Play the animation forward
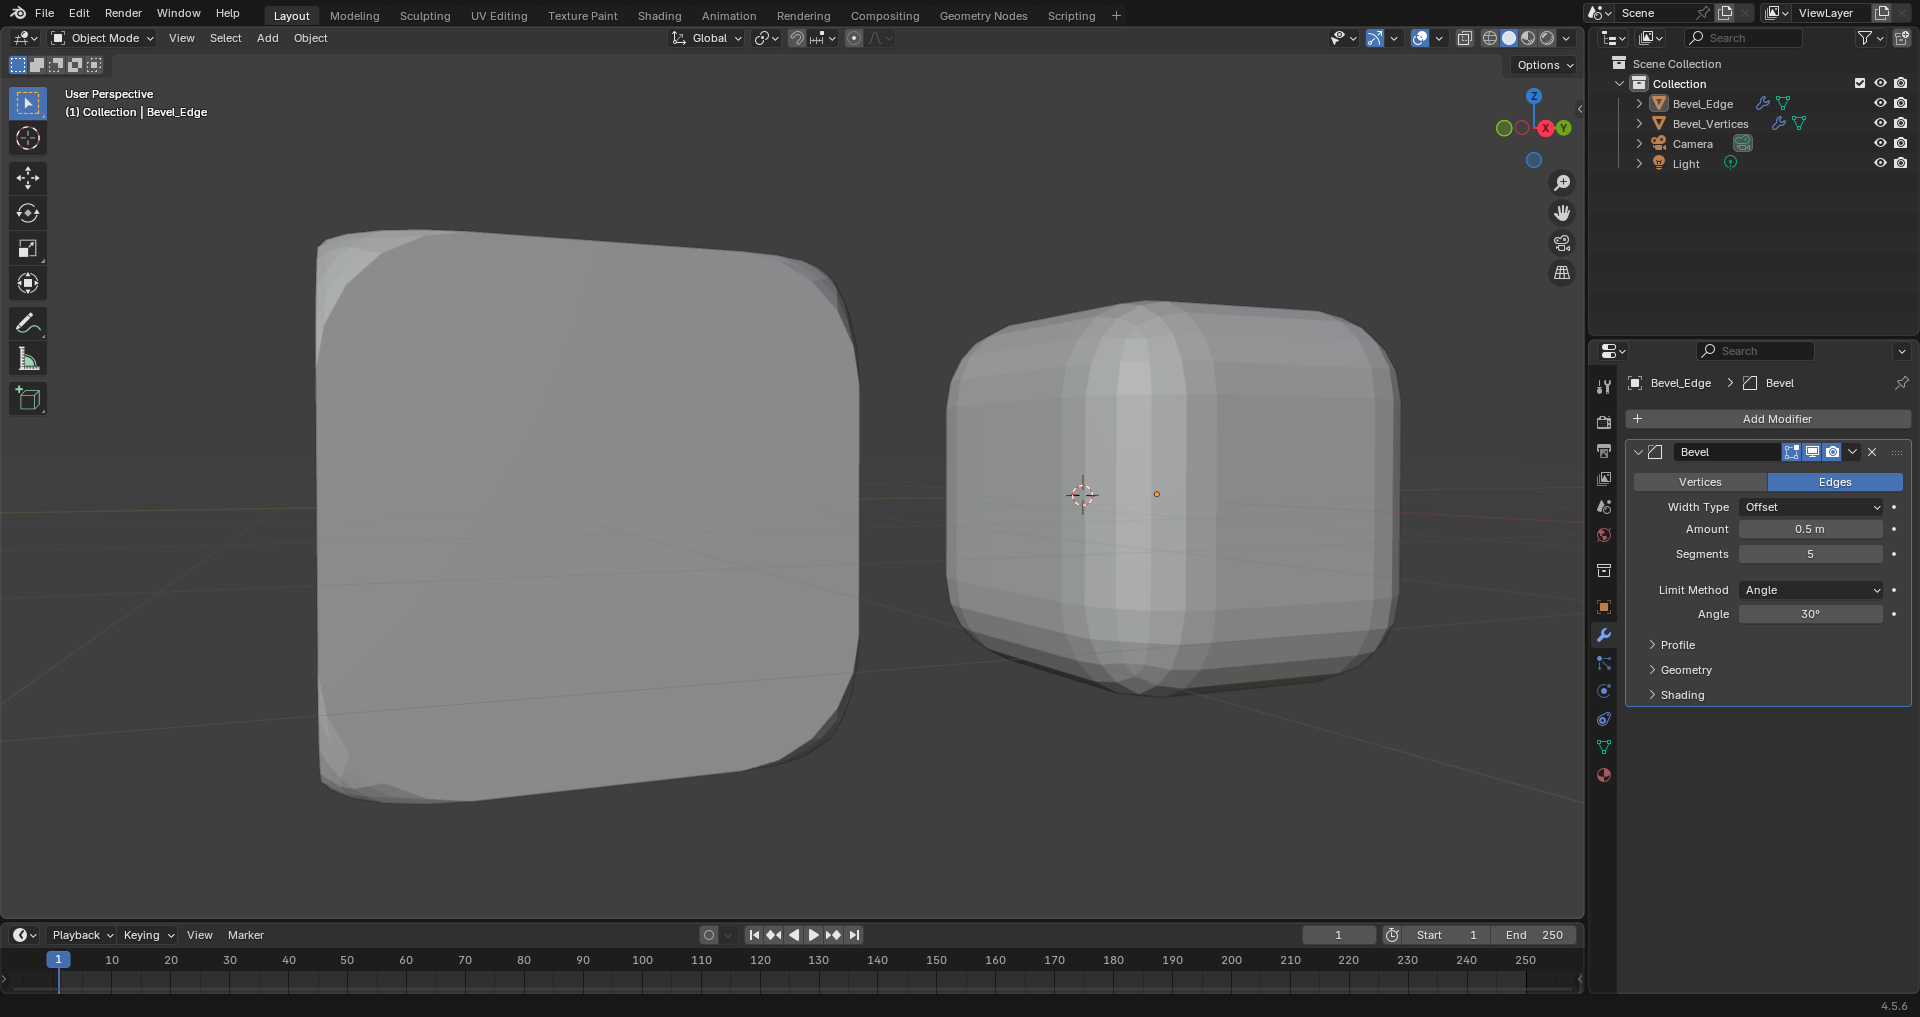Viewport: 1920px width, 1017px height. click(x=813, y=935)
